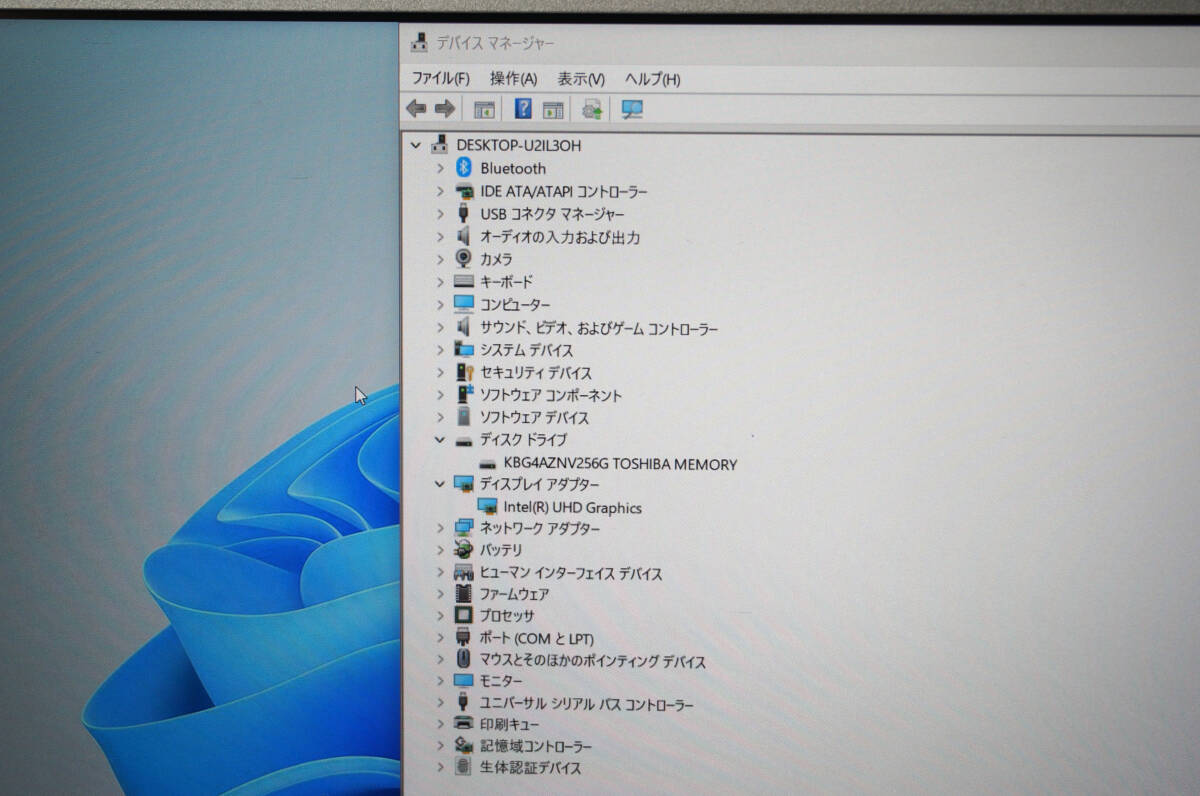Click the Forward arrow toolbar icon
1200x796 pixels.
coord(445,109)
